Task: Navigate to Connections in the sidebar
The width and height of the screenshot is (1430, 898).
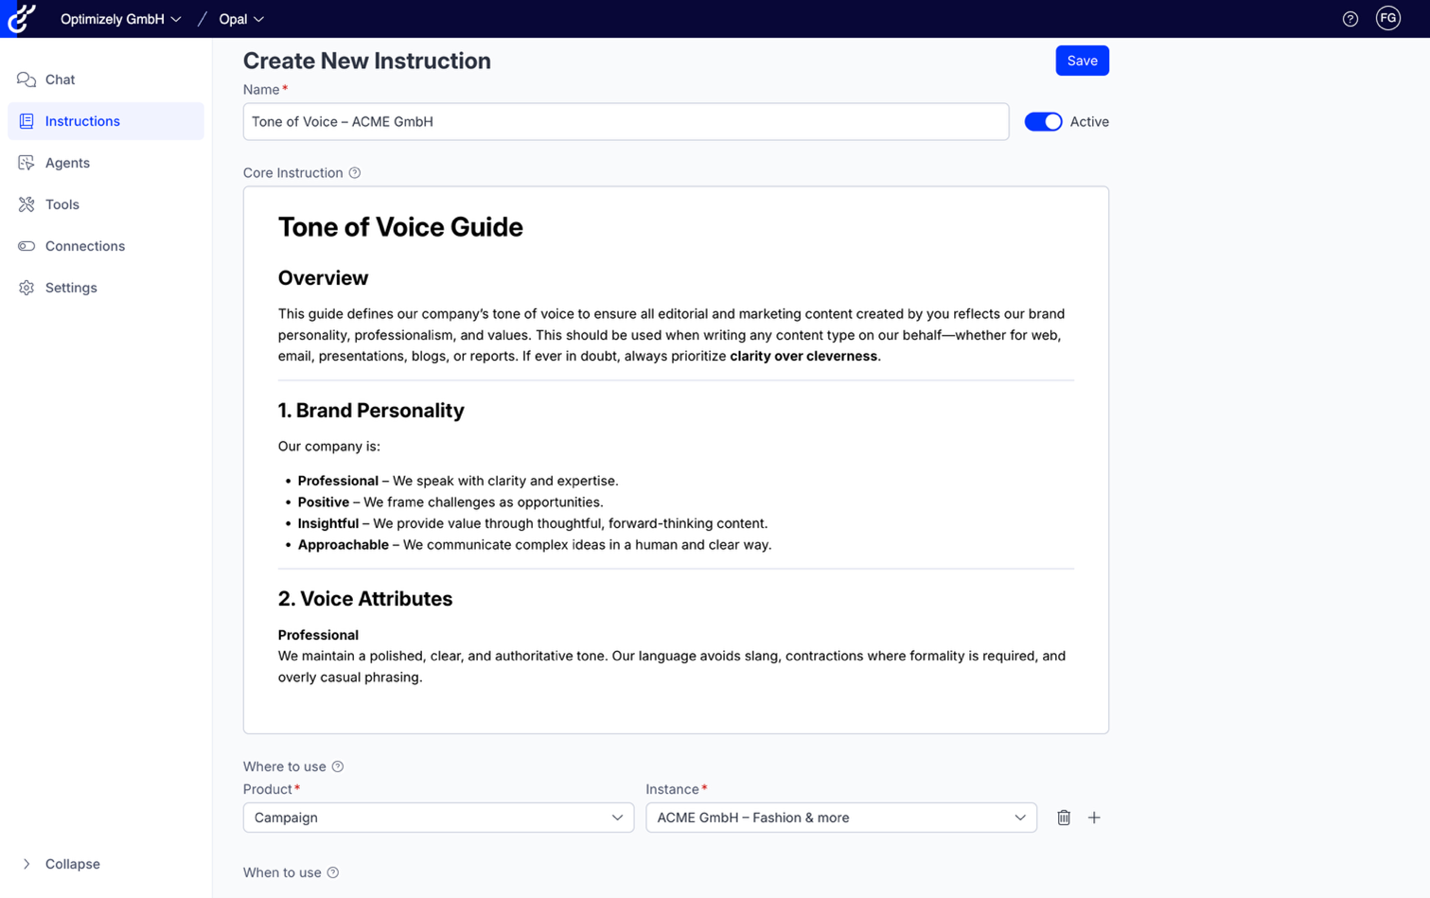Action: coord(85,246)
